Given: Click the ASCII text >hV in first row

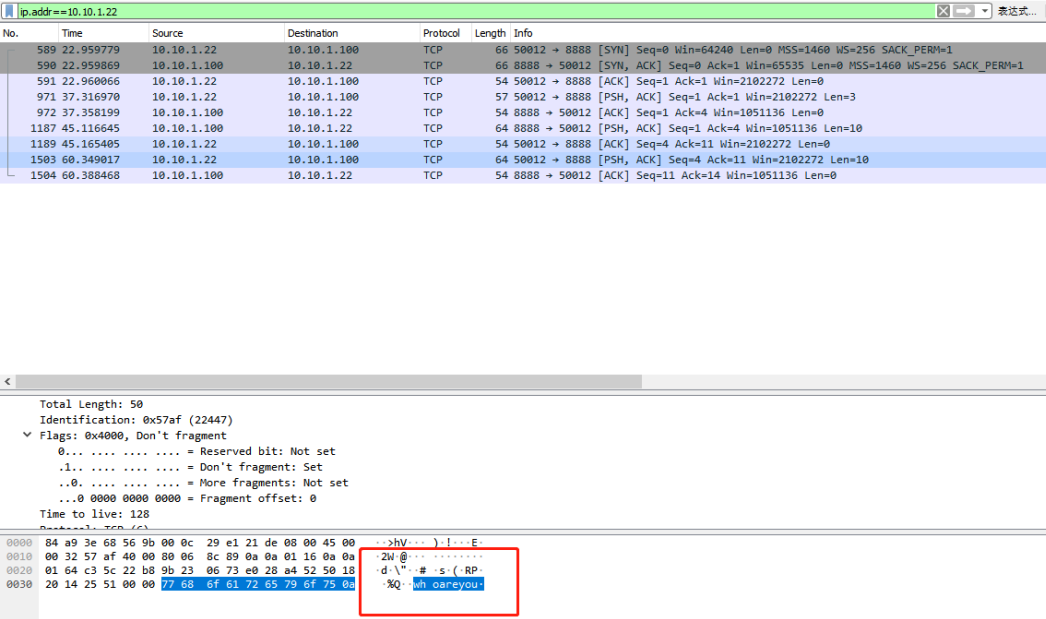Looking at the screenshot, I should pyautogui.click(x=398, y=543).
